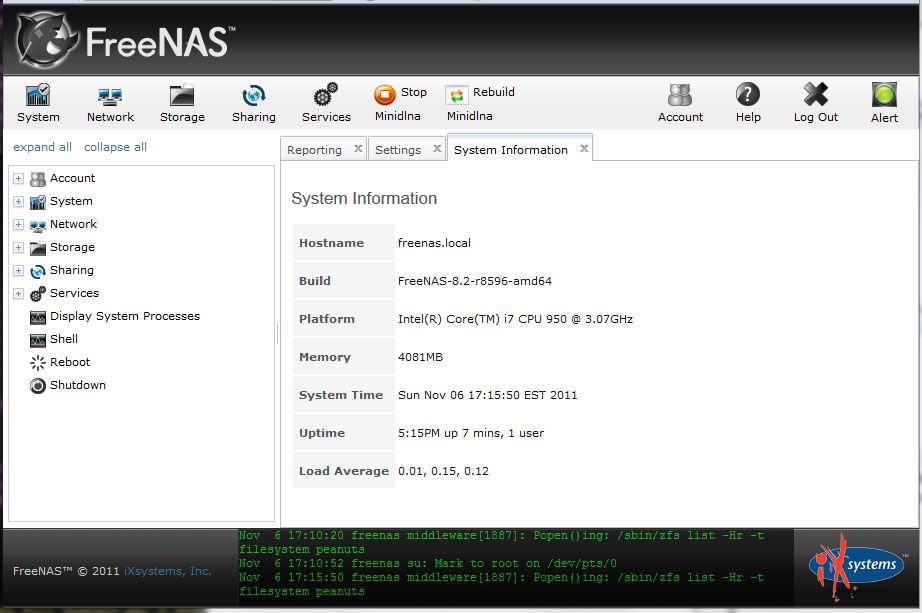922x613 pixels.
Task: Click collapse all link
Action: click(x=115, y=147)
